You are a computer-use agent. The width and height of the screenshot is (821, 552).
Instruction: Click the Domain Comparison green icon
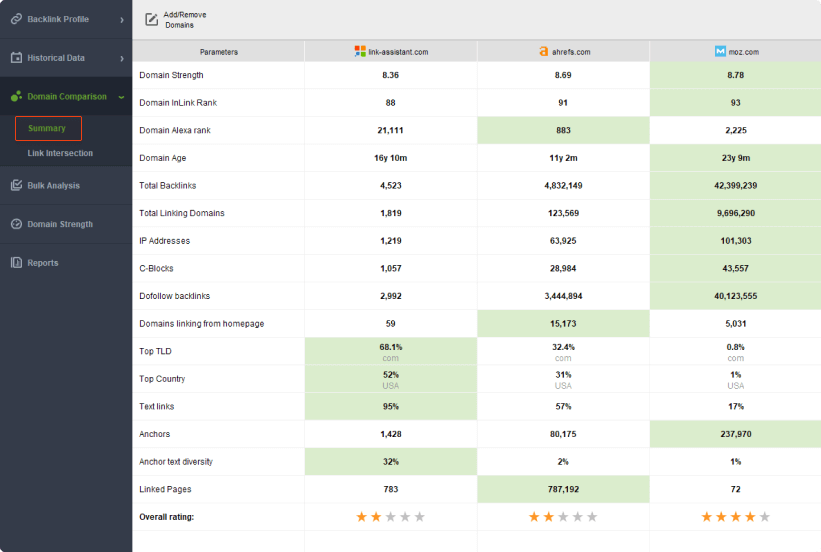(x=16, y=96)
